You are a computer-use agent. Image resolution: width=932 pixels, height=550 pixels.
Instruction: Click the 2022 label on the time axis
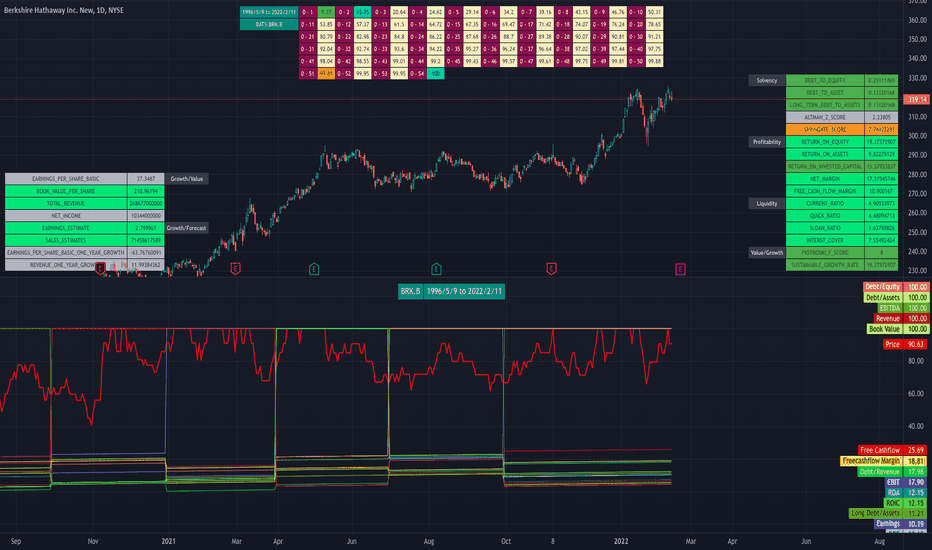coord(621,541)
